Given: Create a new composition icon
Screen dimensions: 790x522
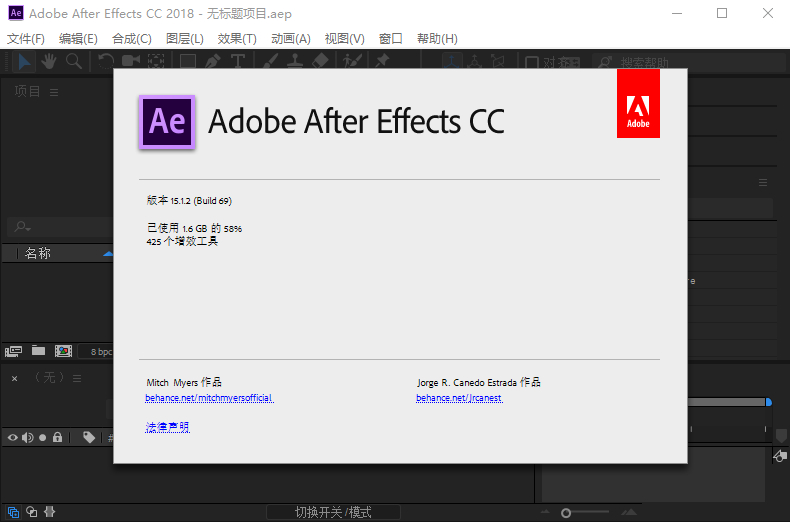Looking at the screenshot, I should pyautogui.click(x=63, y=351).
